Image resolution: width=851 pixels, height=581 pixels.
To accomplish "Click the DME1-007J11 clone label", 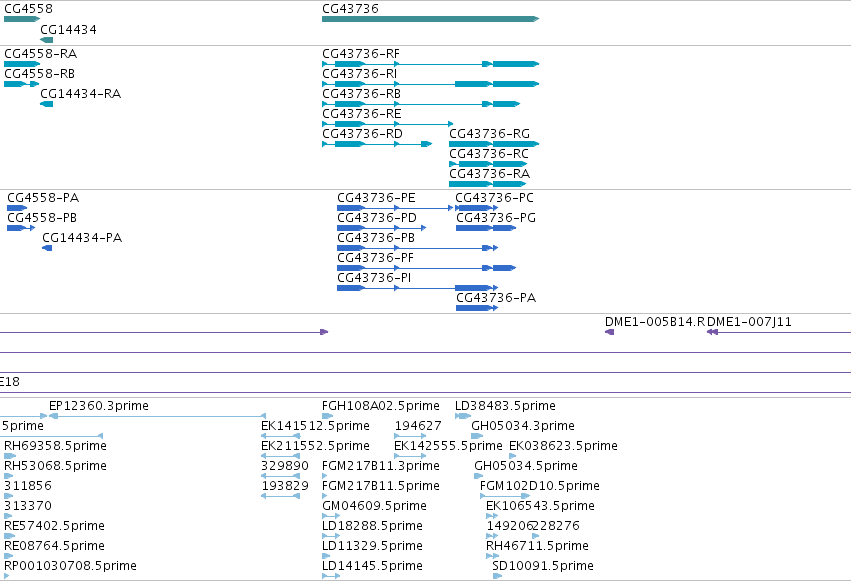I will click(x=749, y=322).
